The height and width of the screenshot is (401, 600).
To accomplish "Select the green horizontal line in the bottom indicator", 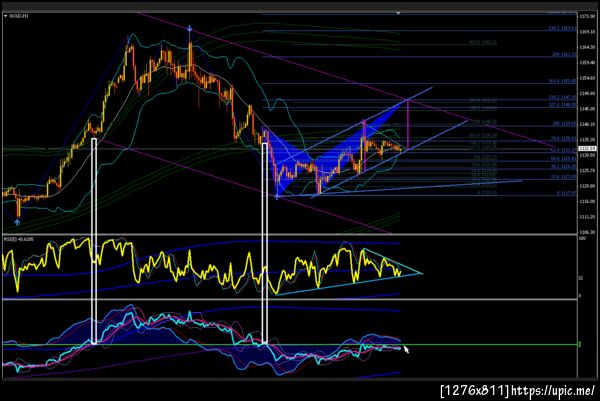I will tap(290, 345).
